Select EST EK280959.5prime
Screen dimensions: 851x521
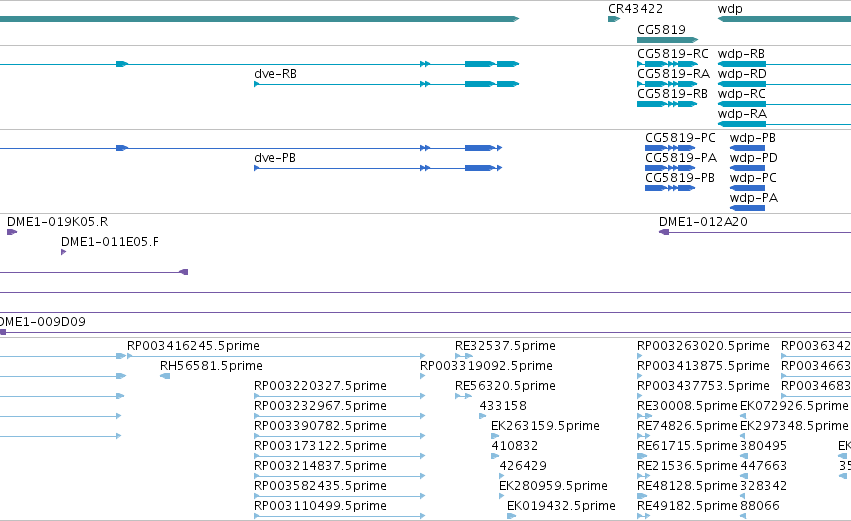553,486
